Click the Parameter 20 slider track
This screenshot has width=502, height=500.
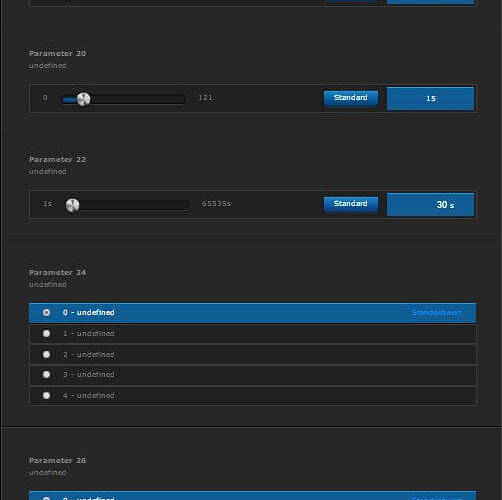coord(123,99)
